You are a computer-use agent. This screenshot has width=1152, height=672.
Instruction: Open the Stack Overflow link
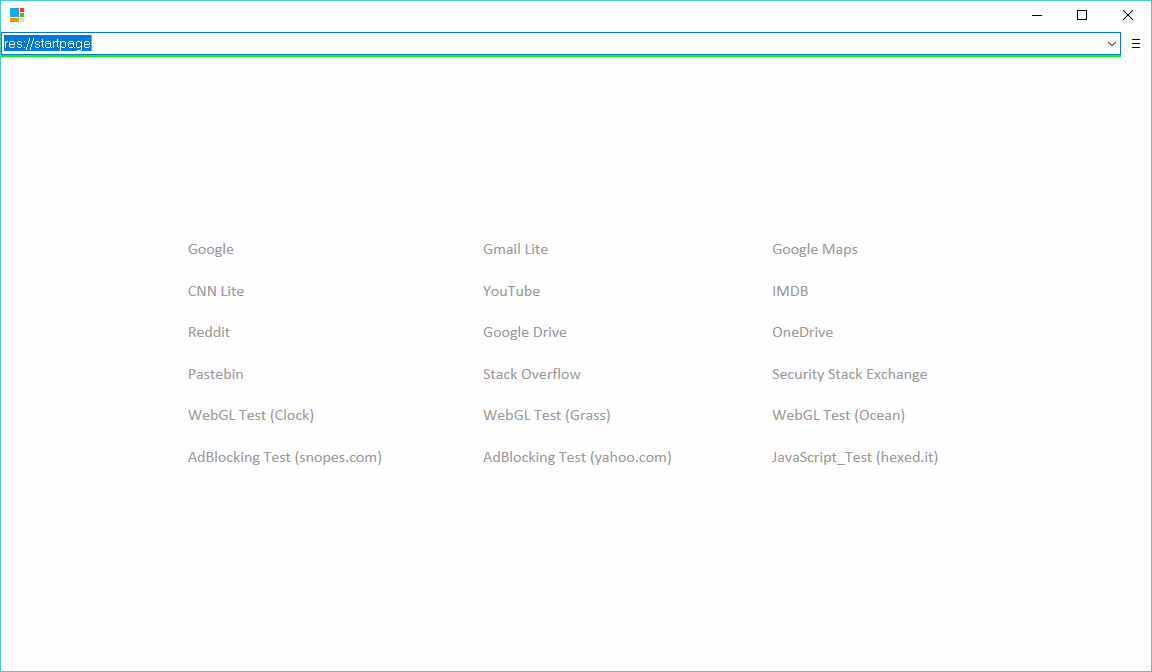tap(531, 374)
